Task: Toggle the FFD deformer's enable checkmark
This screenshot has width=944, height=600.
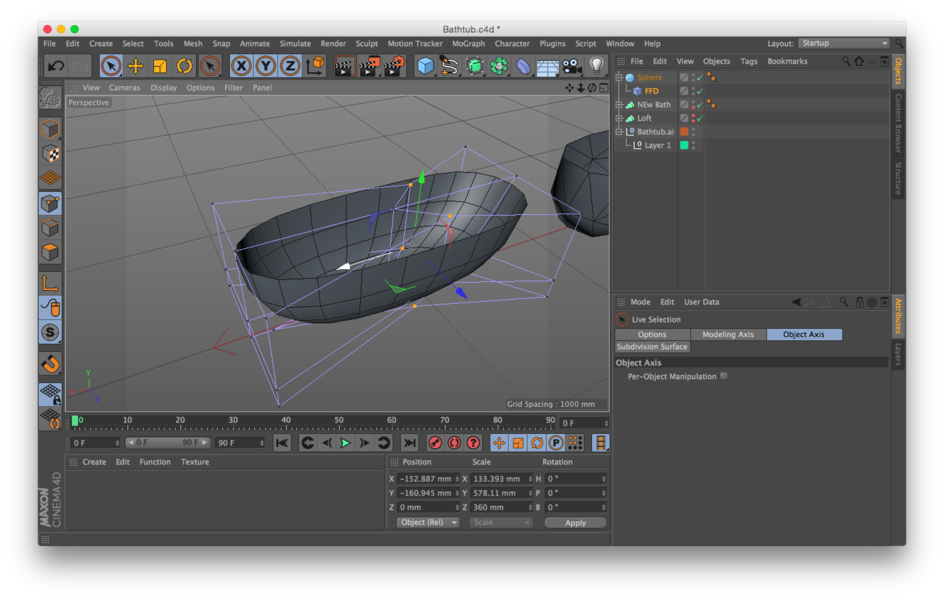Action: (700, 91)
